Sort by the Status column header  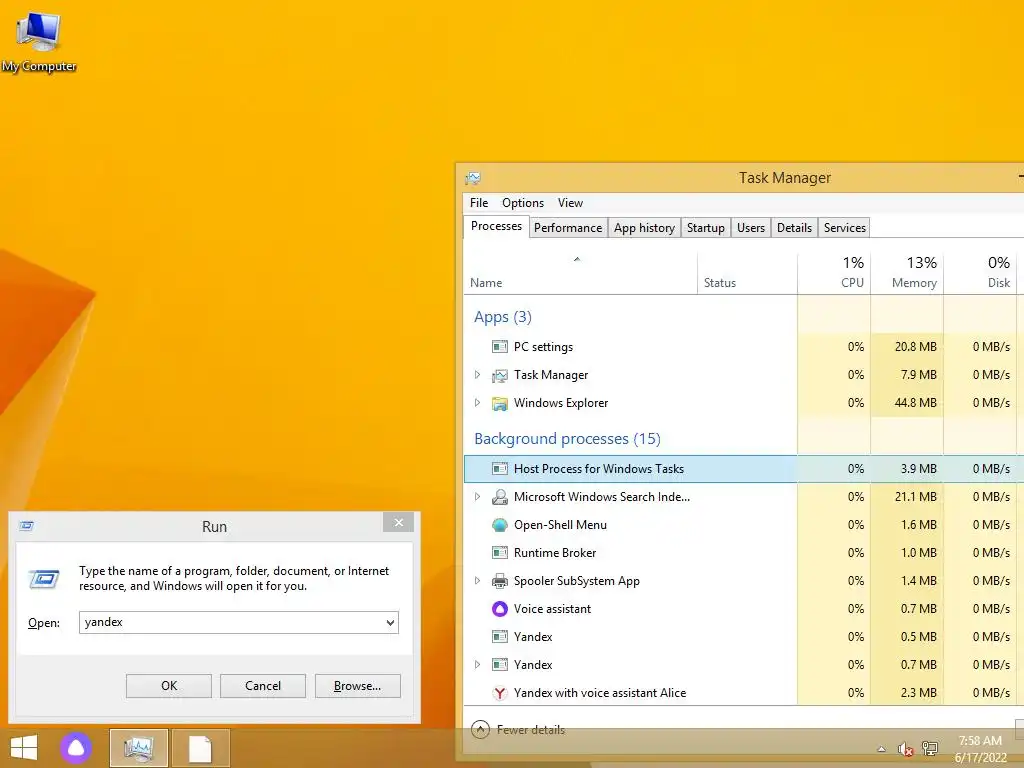pyautogui.click(x=747, y=274)
